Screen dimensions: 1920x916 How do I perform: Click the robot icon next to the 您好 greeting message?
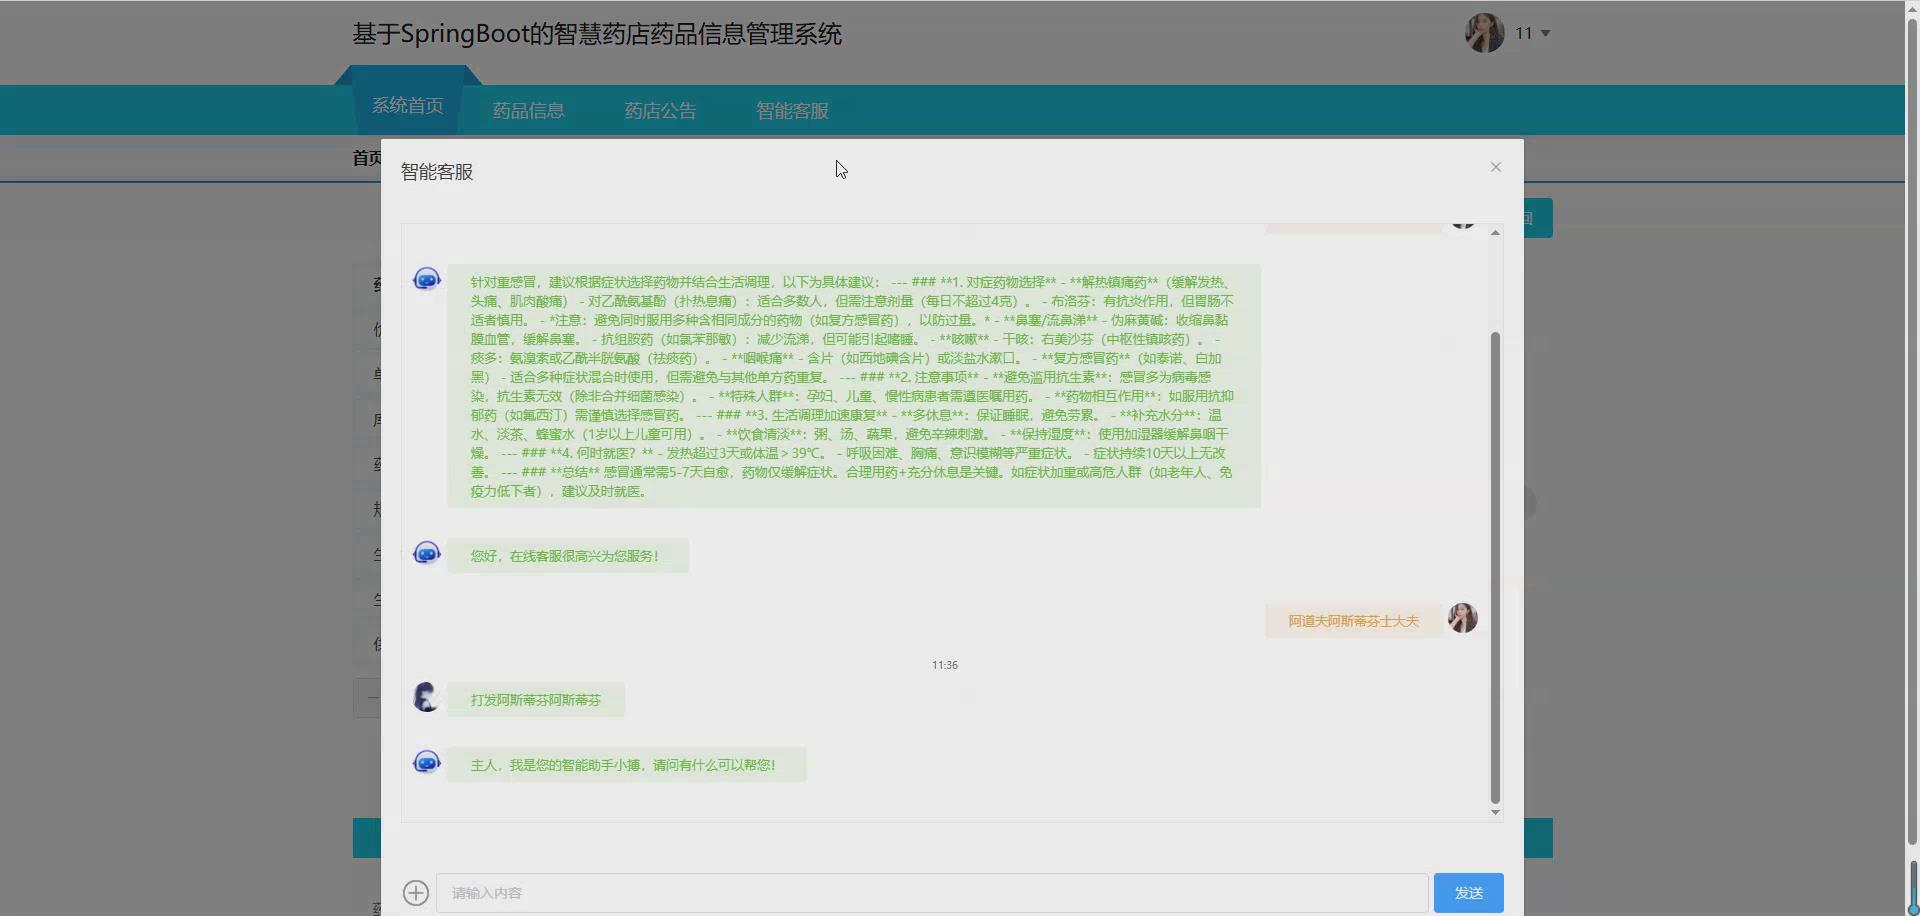427,551
